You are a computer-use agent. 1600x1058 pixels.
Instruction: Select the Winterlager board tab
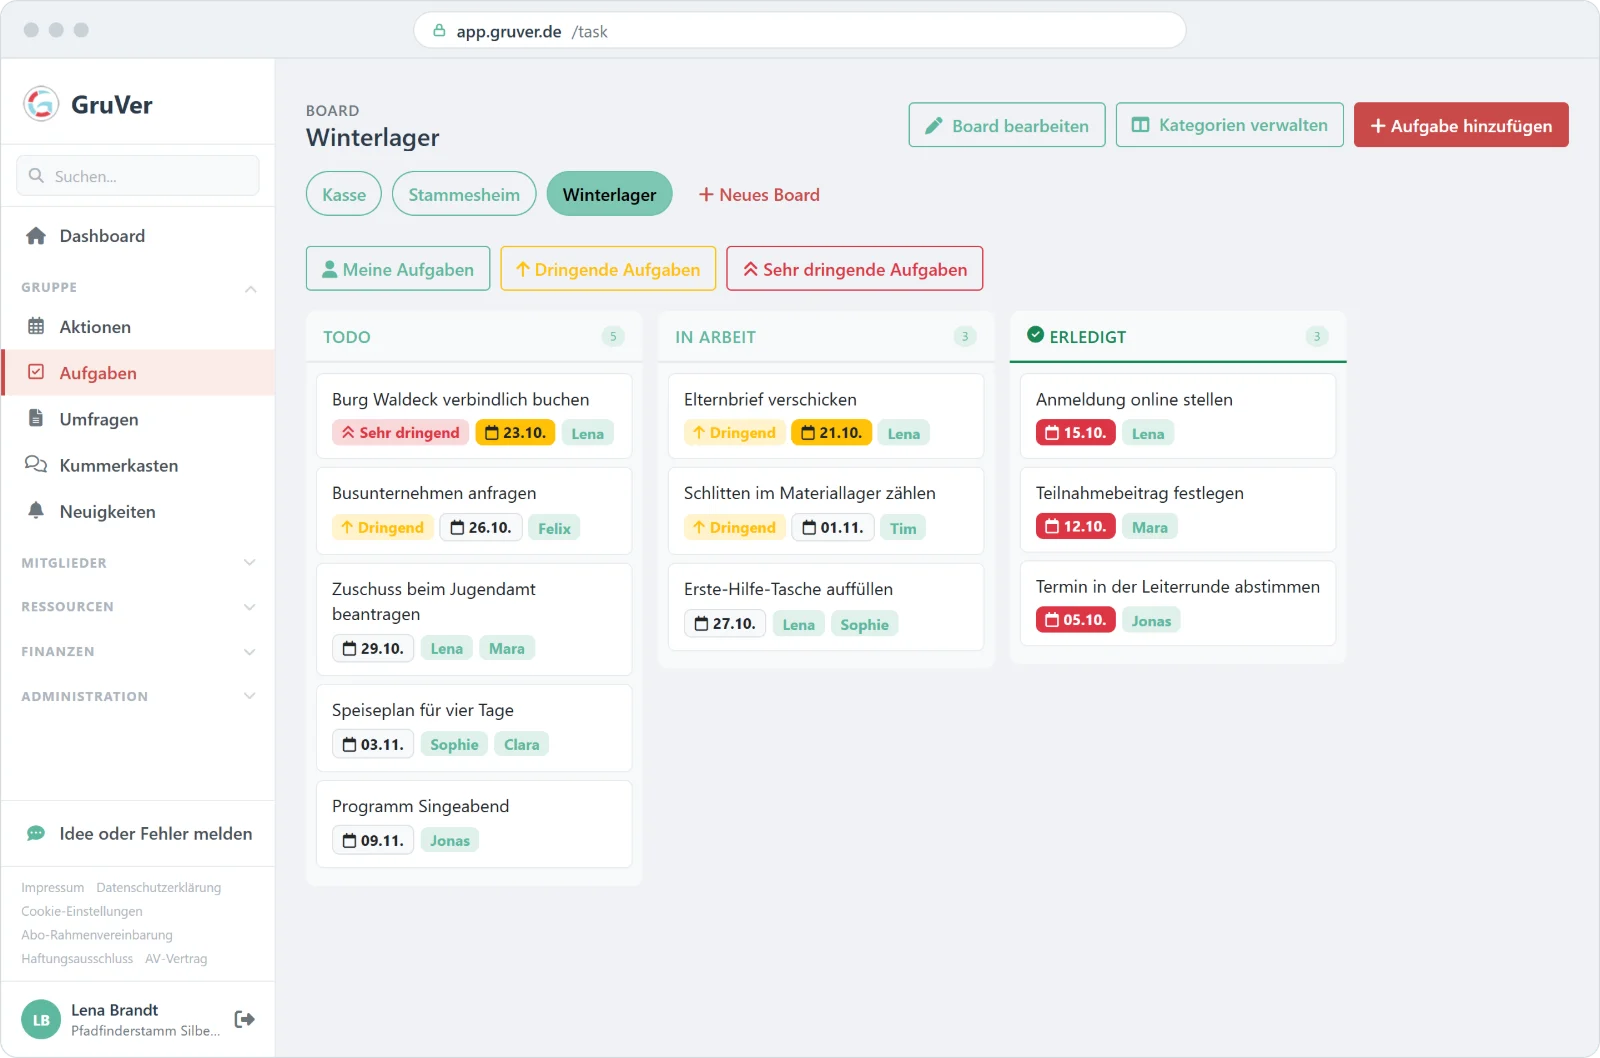tap(609, 194)
